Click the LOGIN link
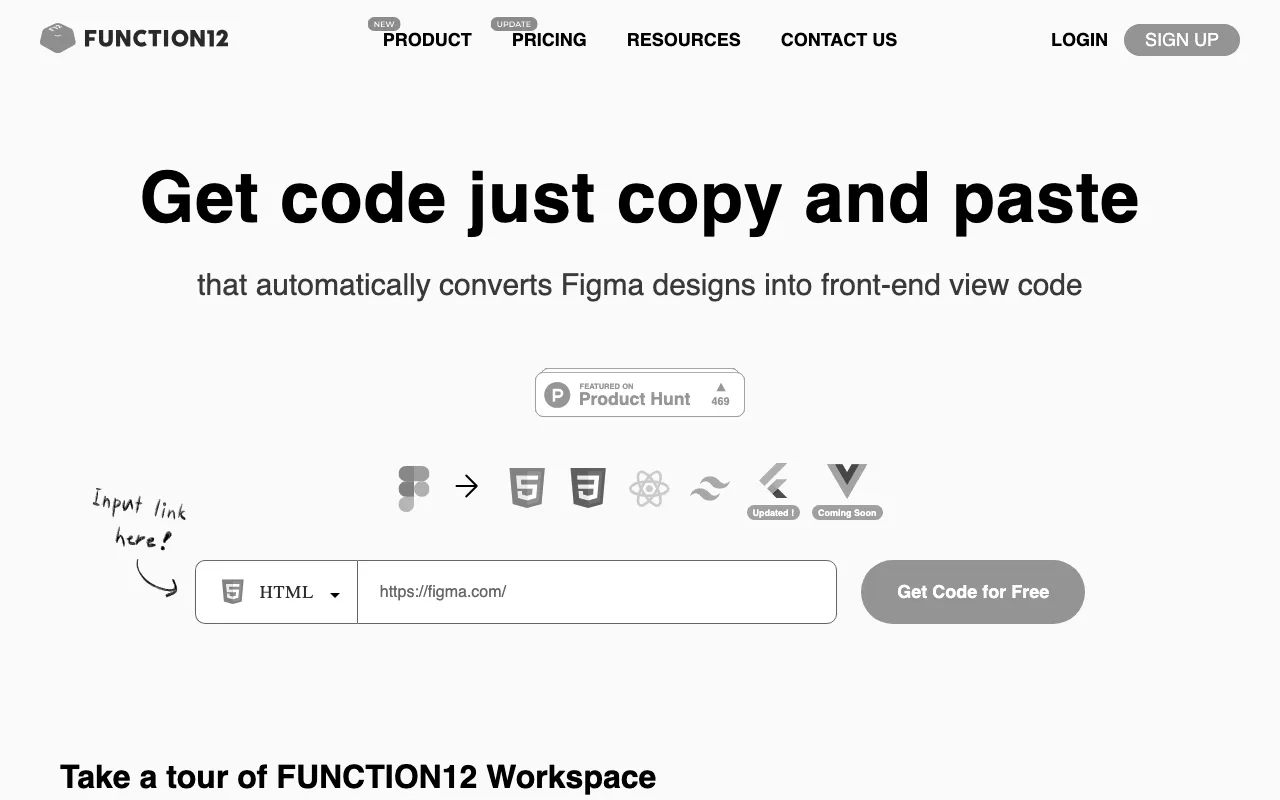1280x800 pixels. [x=1079, y=40]
